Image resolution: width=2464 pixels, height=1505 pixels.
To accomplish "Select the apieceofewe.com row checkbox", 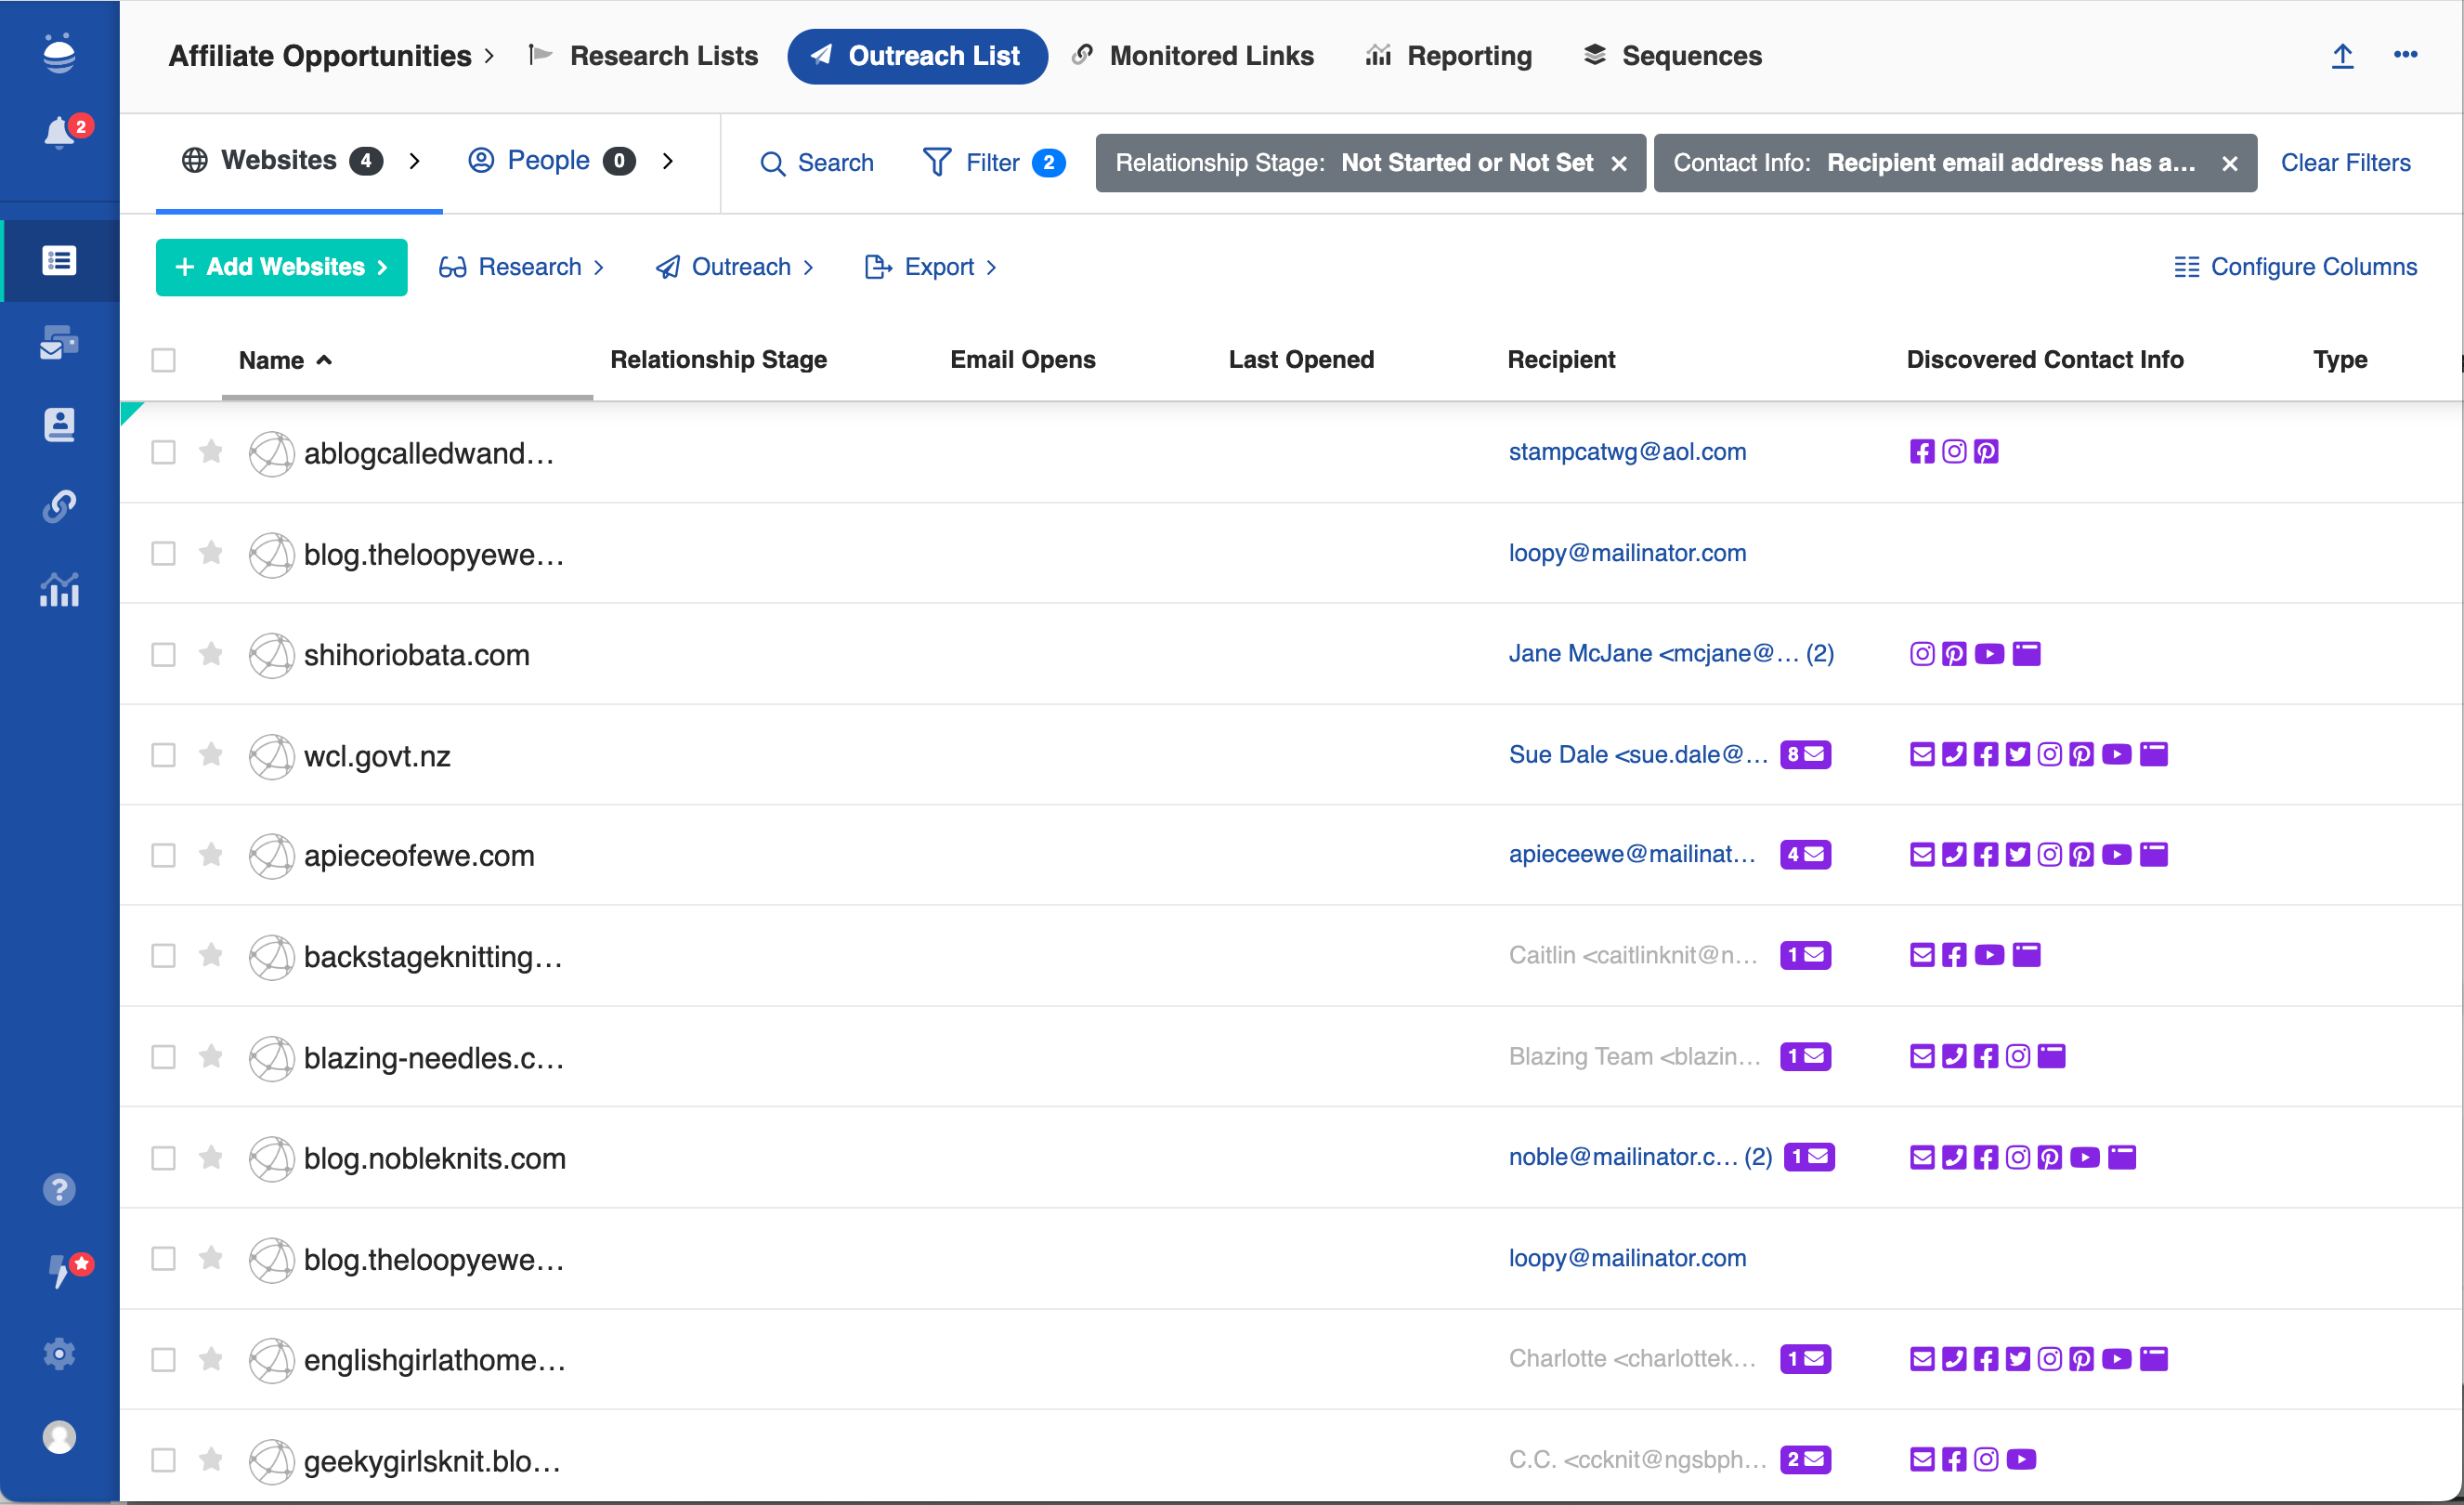I will (163, 855).
